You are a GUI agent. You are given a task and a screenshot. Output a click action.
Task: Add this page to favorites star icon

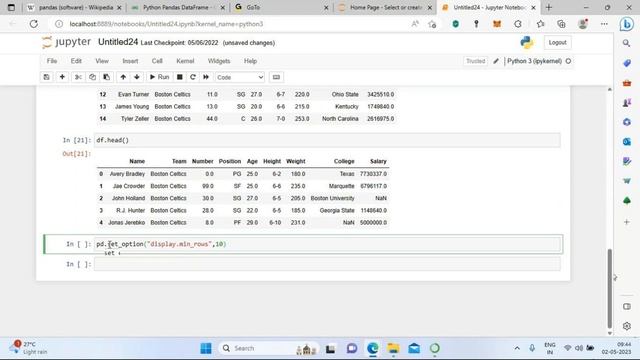pyautogui.click(x=432, y=24)
